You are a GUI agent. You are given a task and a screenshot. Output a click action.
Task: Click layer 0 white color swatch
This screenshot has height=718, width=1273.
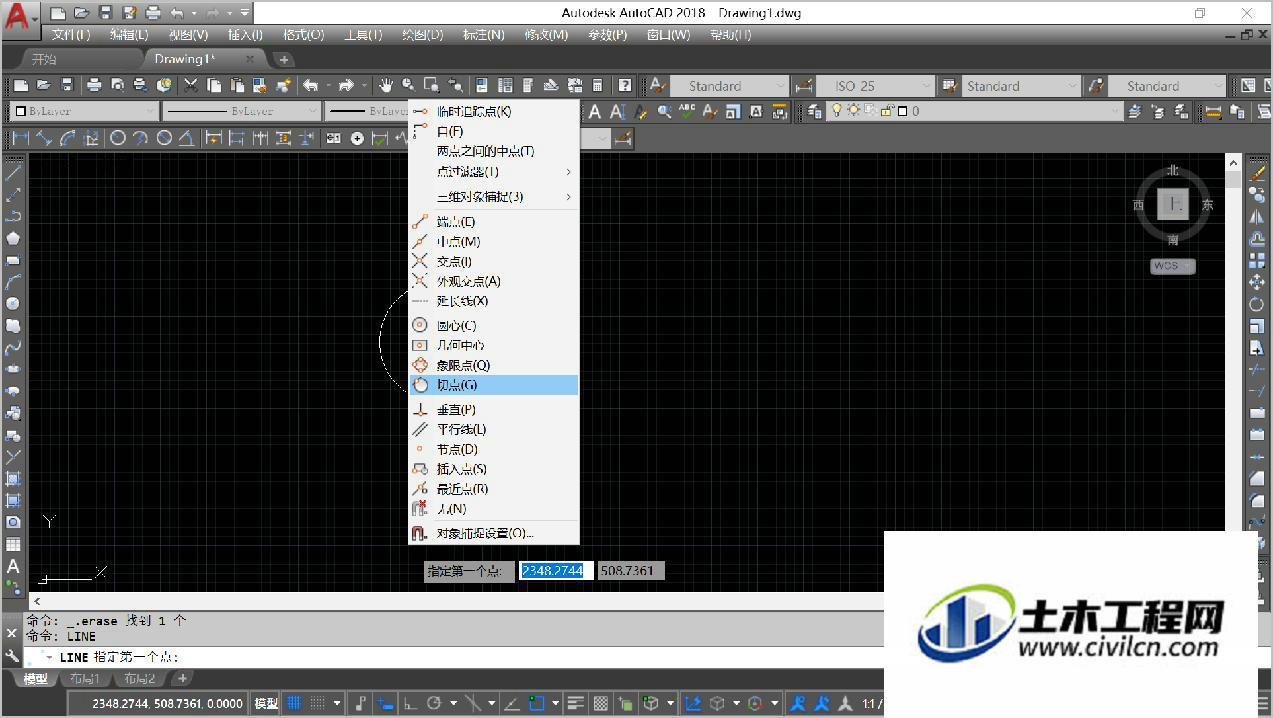click(901, 111)
